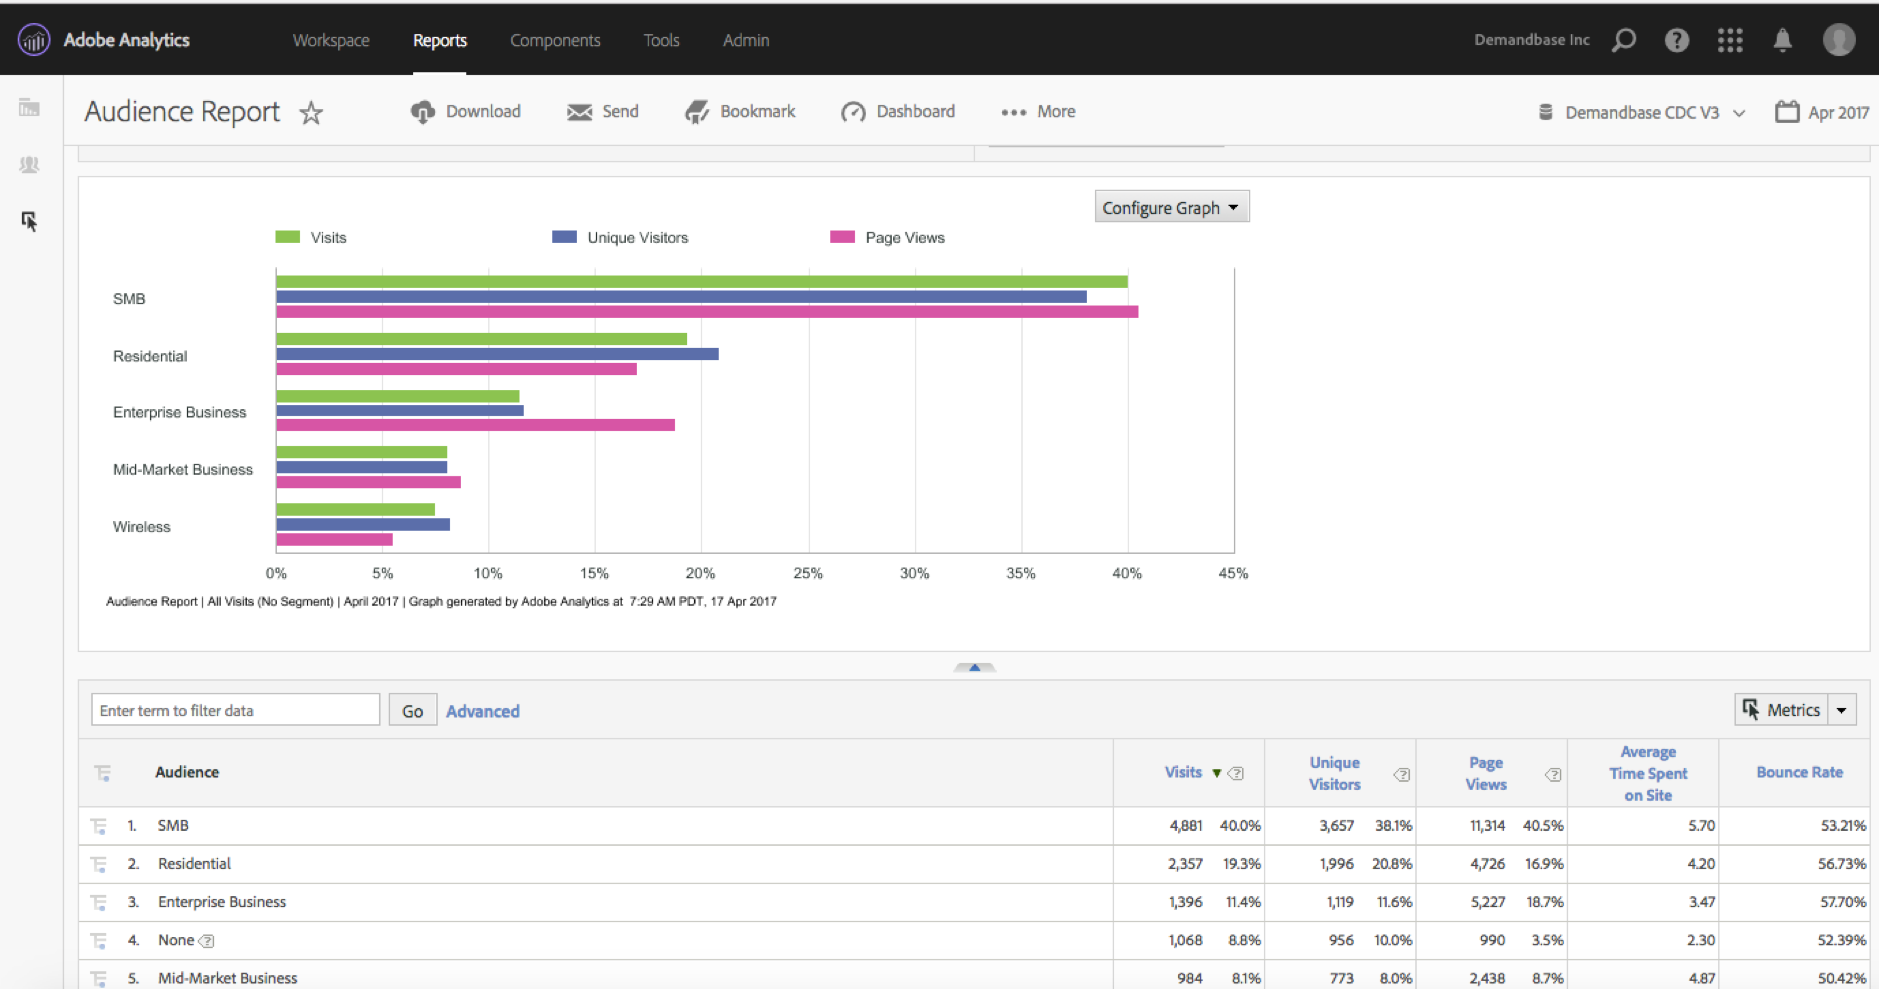The image size is (1879, 989).
Task: Open the help question mark icon
Action: tap(1677, 40)
